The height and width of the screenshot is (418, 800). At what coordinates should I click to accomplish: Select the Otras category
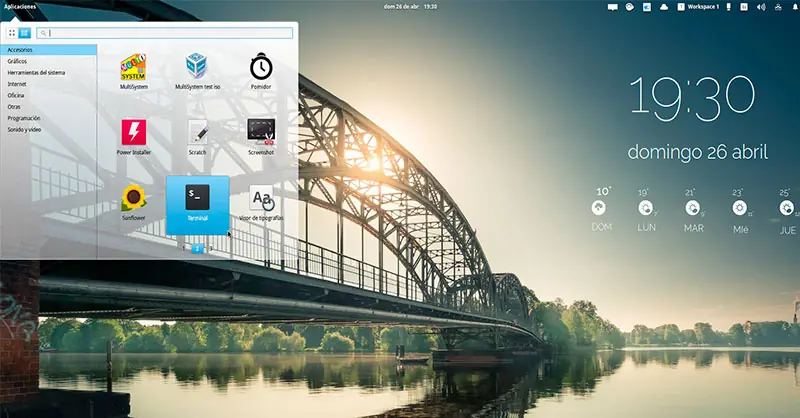click(48, 107)
